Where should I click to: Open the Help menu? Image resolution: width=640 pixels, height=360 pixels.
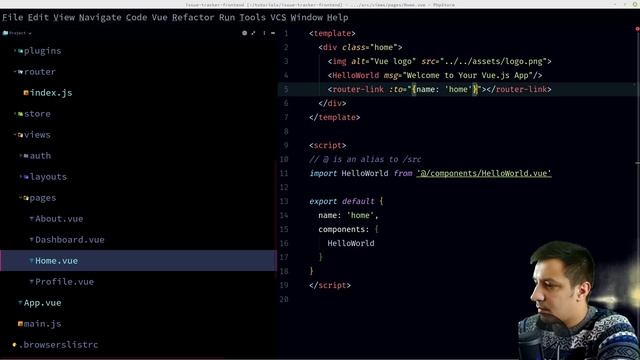tap(338, 18)
